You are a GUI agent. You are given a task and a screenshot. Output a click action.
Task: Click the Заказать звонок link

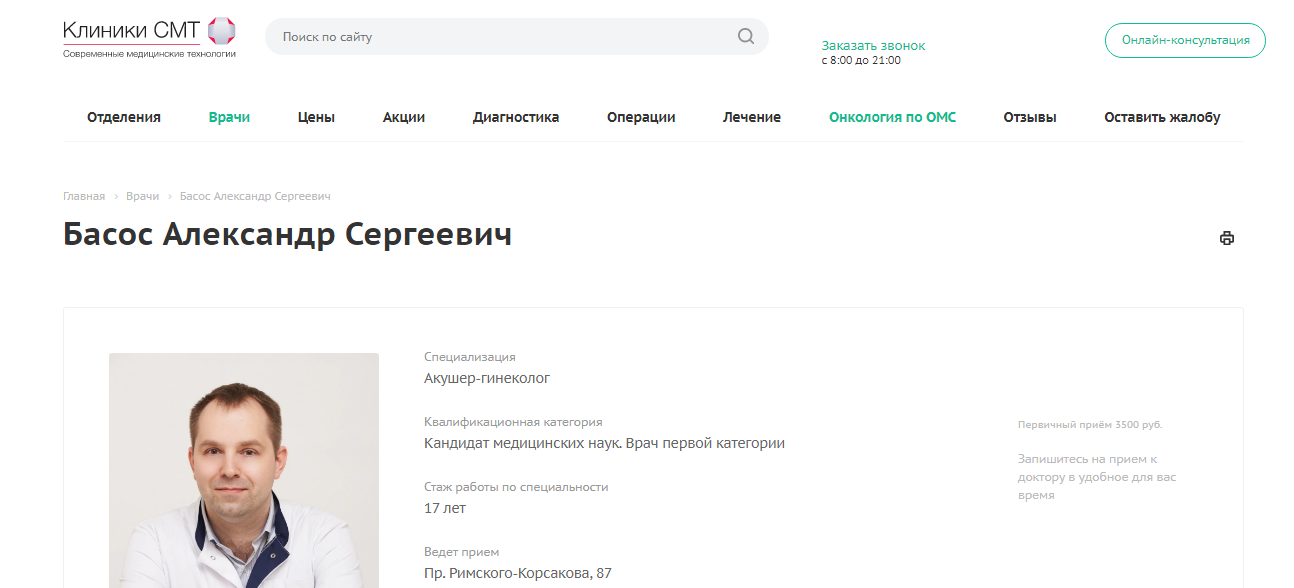(873, 46)
